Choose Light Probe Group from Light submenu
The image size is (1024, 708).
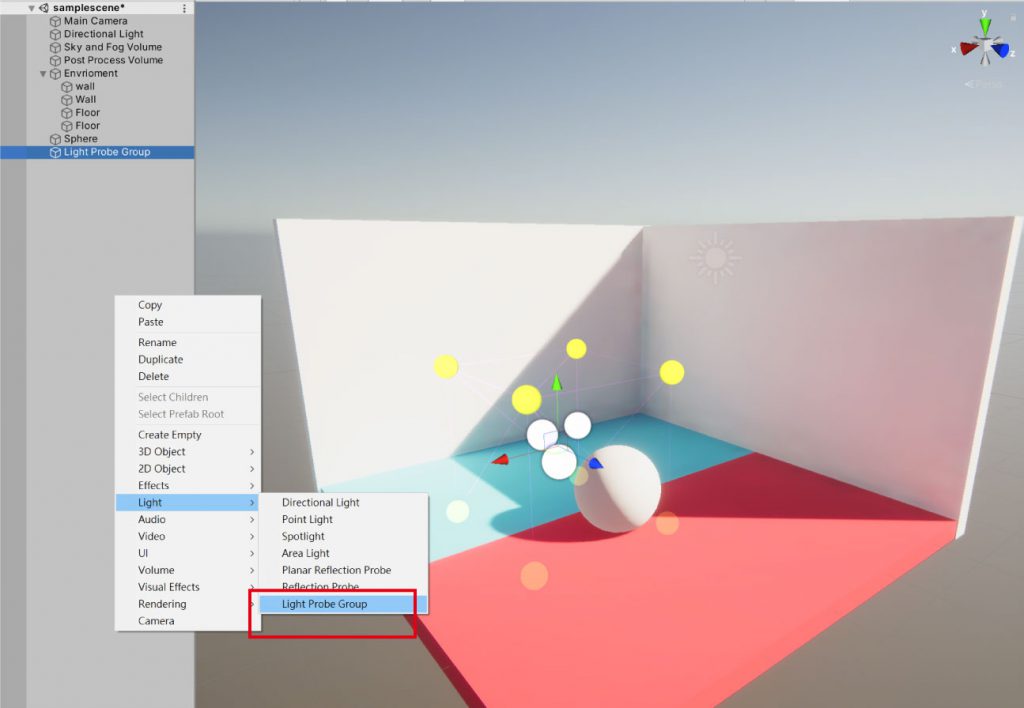324,604
